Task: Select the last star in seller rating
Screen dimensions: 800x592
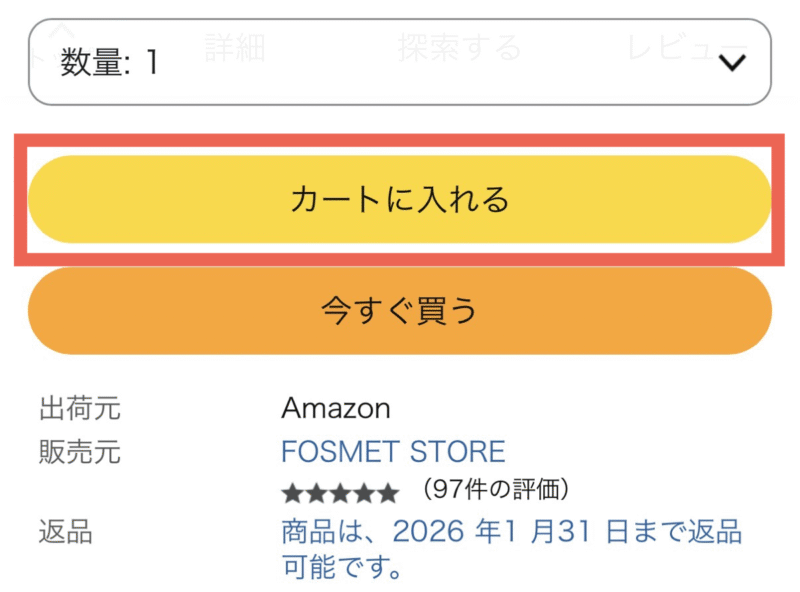Action: pyautogui.click(x=388, y=492)
